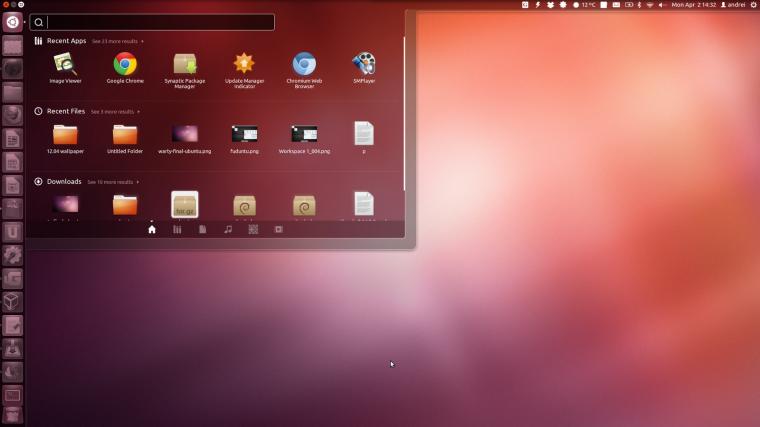This screenshot has width=760, height=427.
Task: Expand Recent Apps more results
Action: [117, 42]
